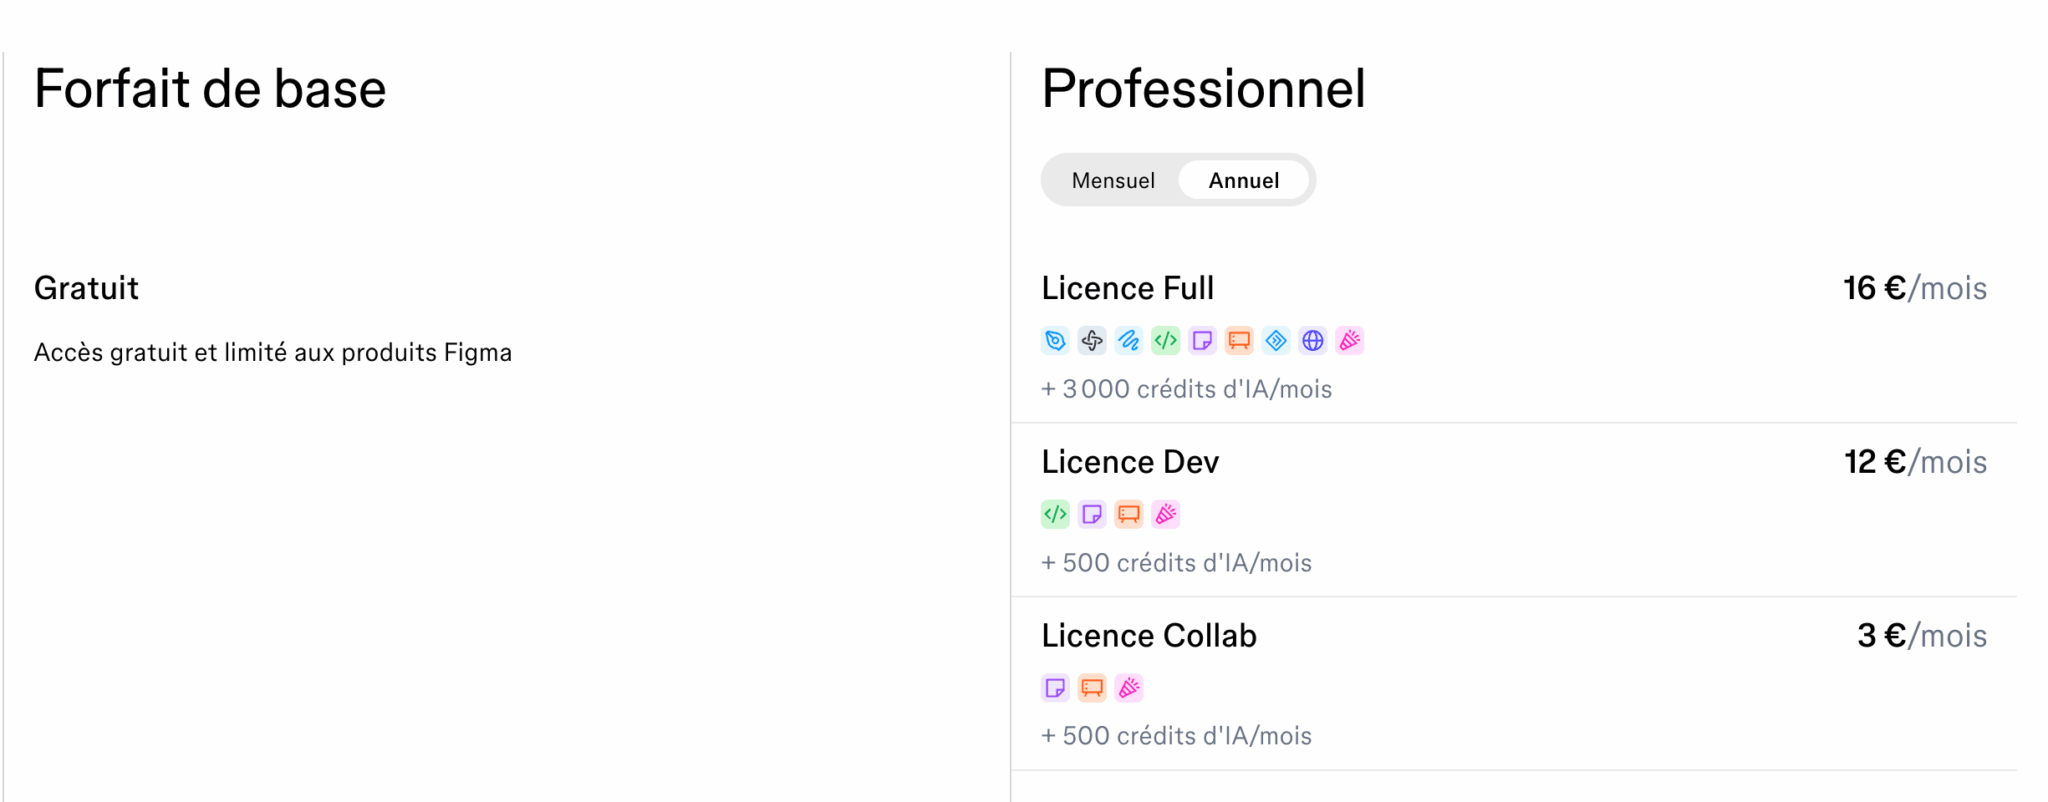Click the pink party popper icon under Licence Full

click(x=1350, y=341)
